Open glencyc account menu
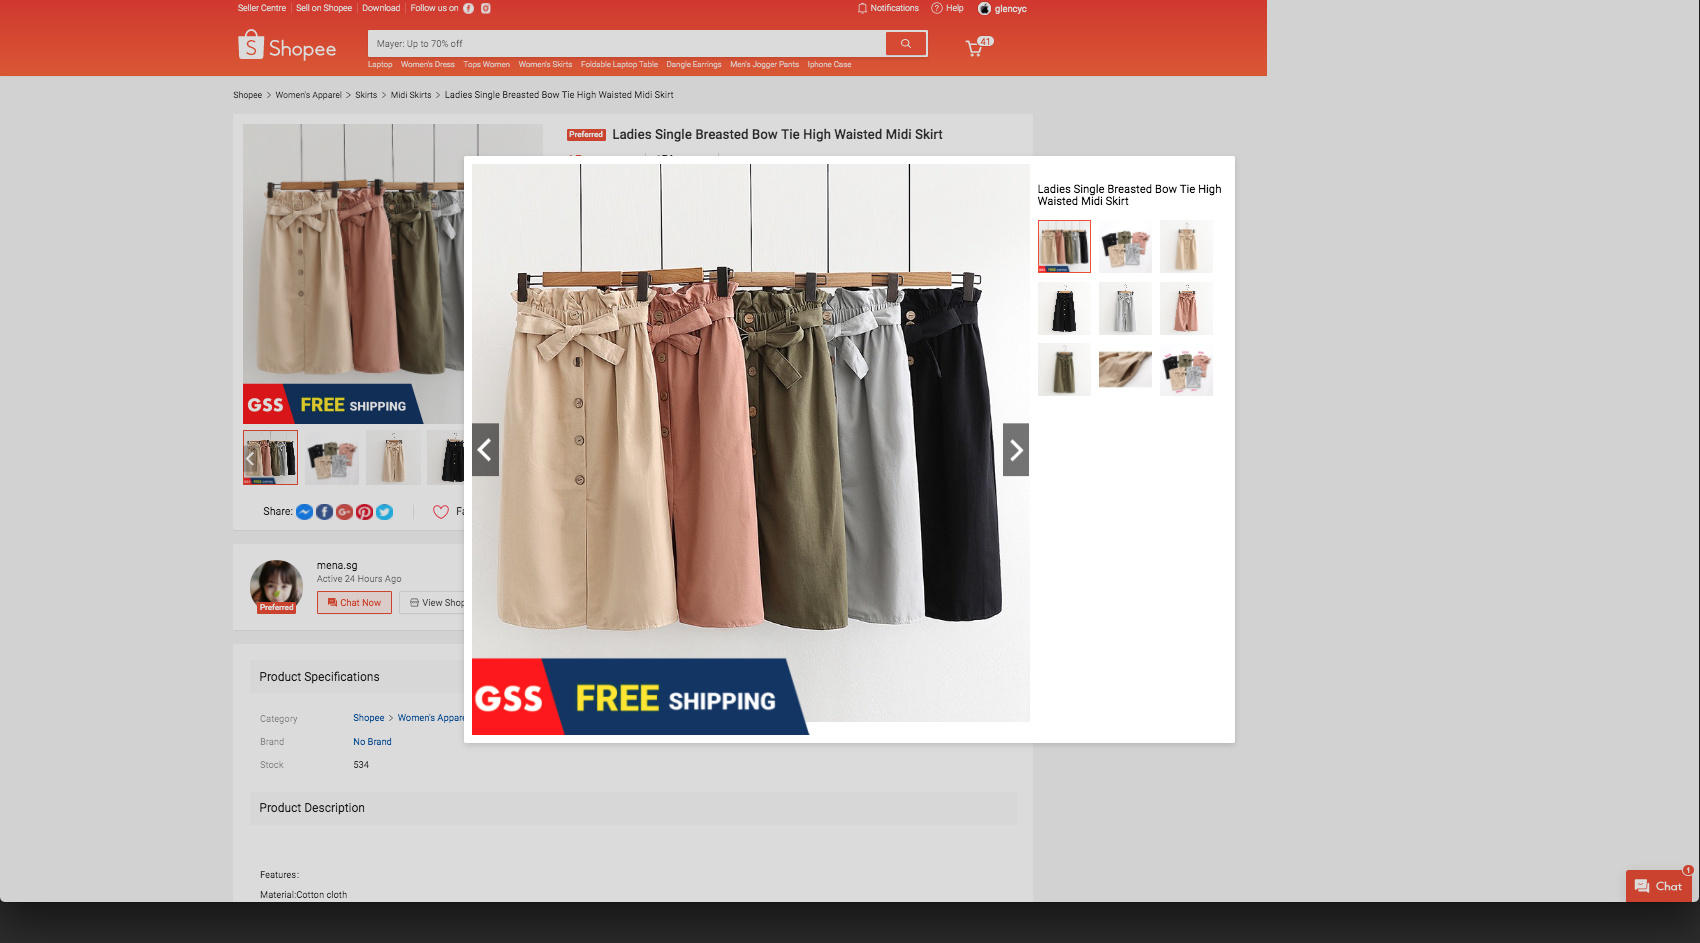Viewport: 1700px width, 943px height. tap(1003, 9)
